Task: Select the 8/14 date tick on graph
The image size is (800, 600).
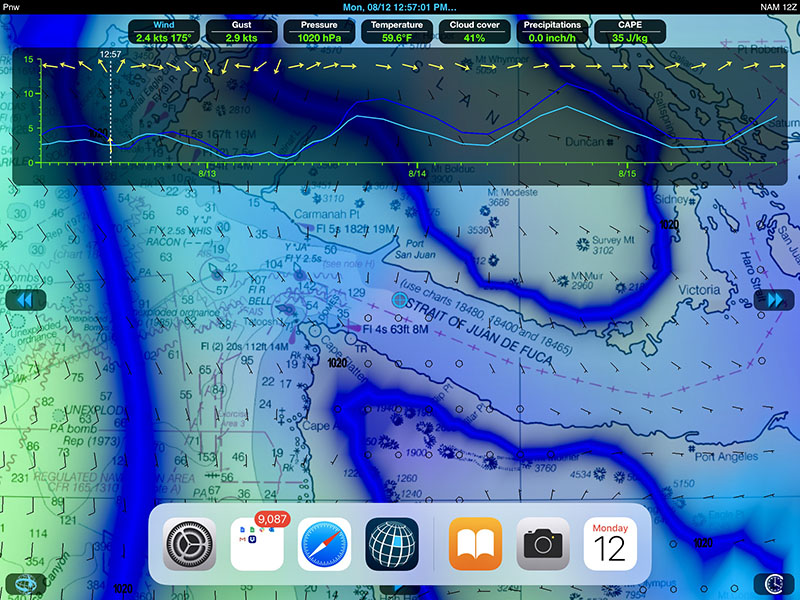Action: pyautogui.click(x=417, y=173)
